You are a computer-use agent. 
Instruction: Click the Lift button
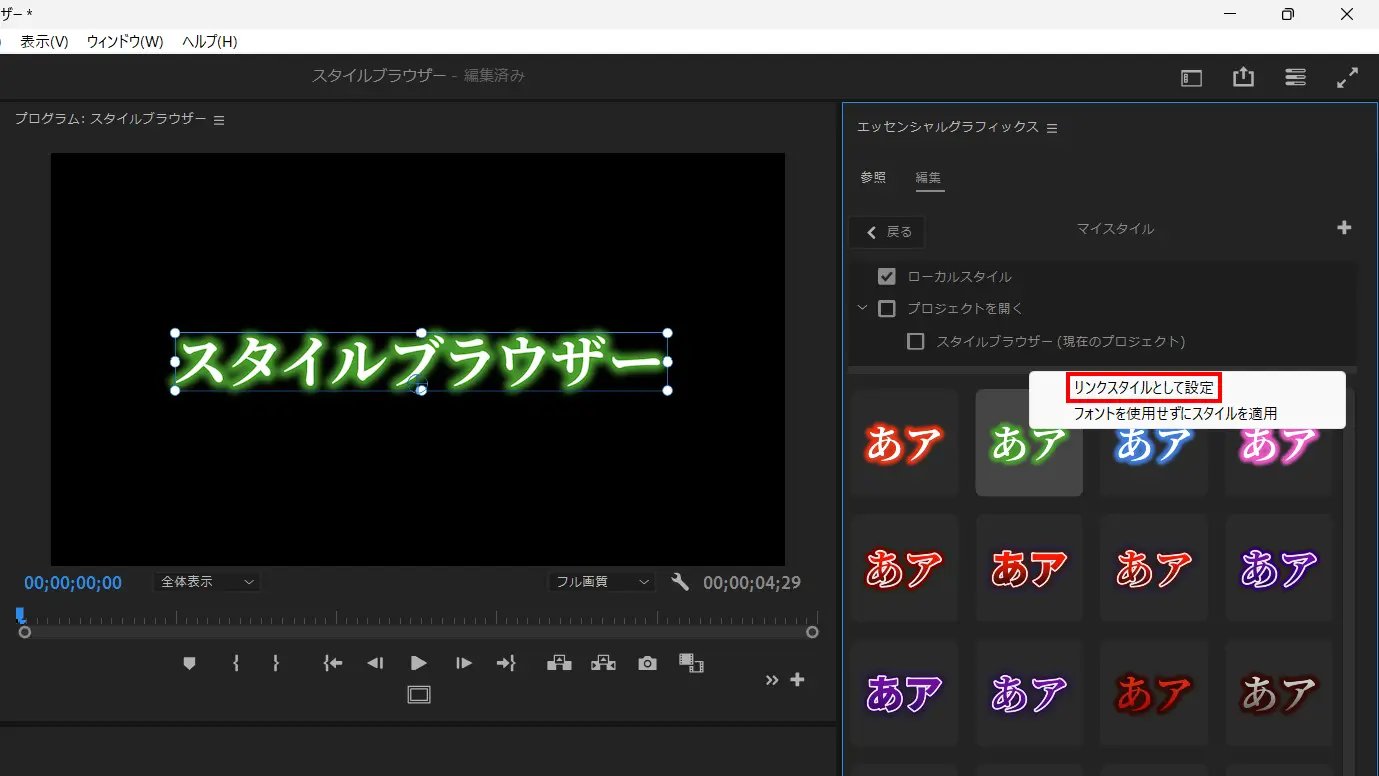click(559, 663)
